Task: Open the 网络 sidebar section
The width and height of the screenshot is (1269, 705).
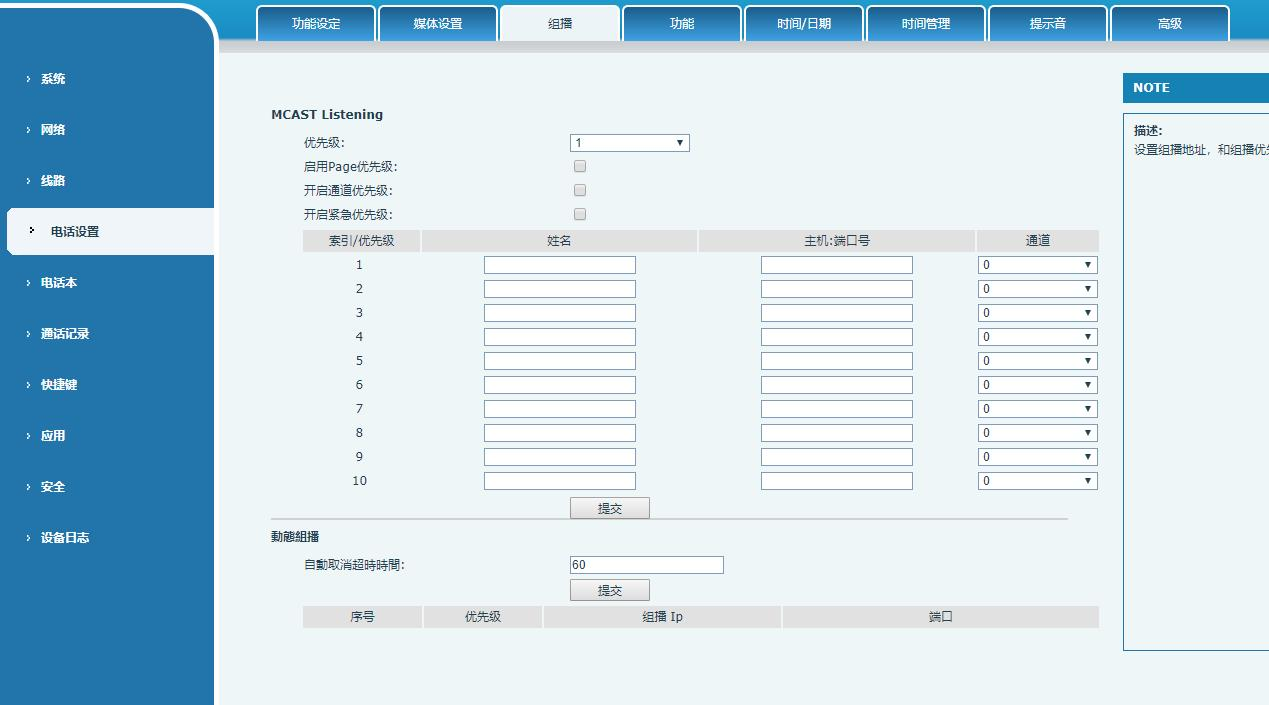Action: pos(53,130)
